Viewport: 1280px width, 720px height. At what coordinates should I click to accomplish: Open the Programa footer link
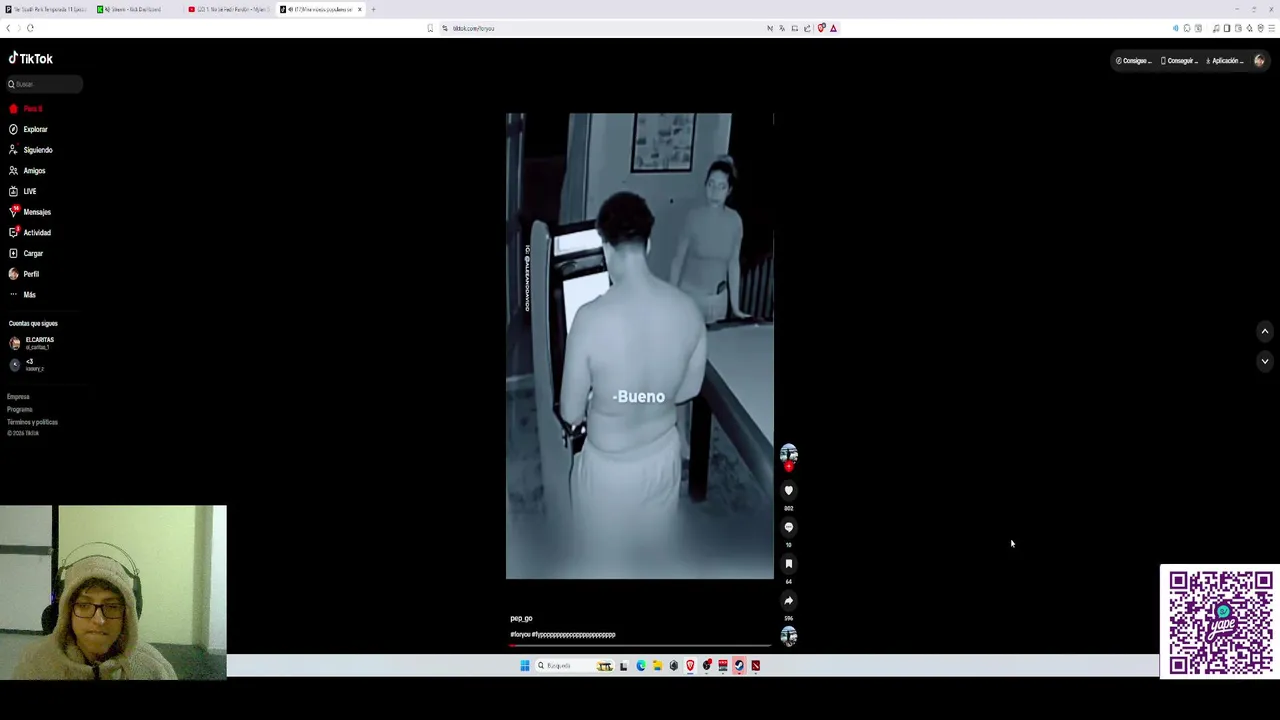click(20, 409)
